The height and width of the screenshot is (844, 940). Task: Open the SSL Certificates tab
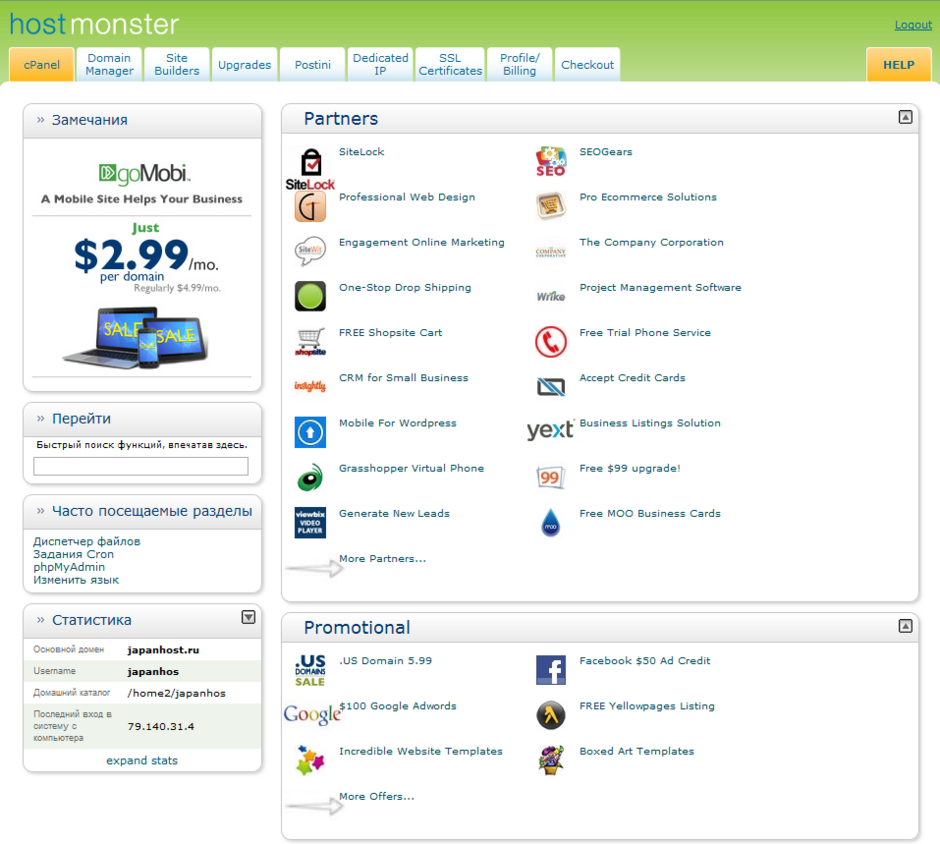point(450,65)
